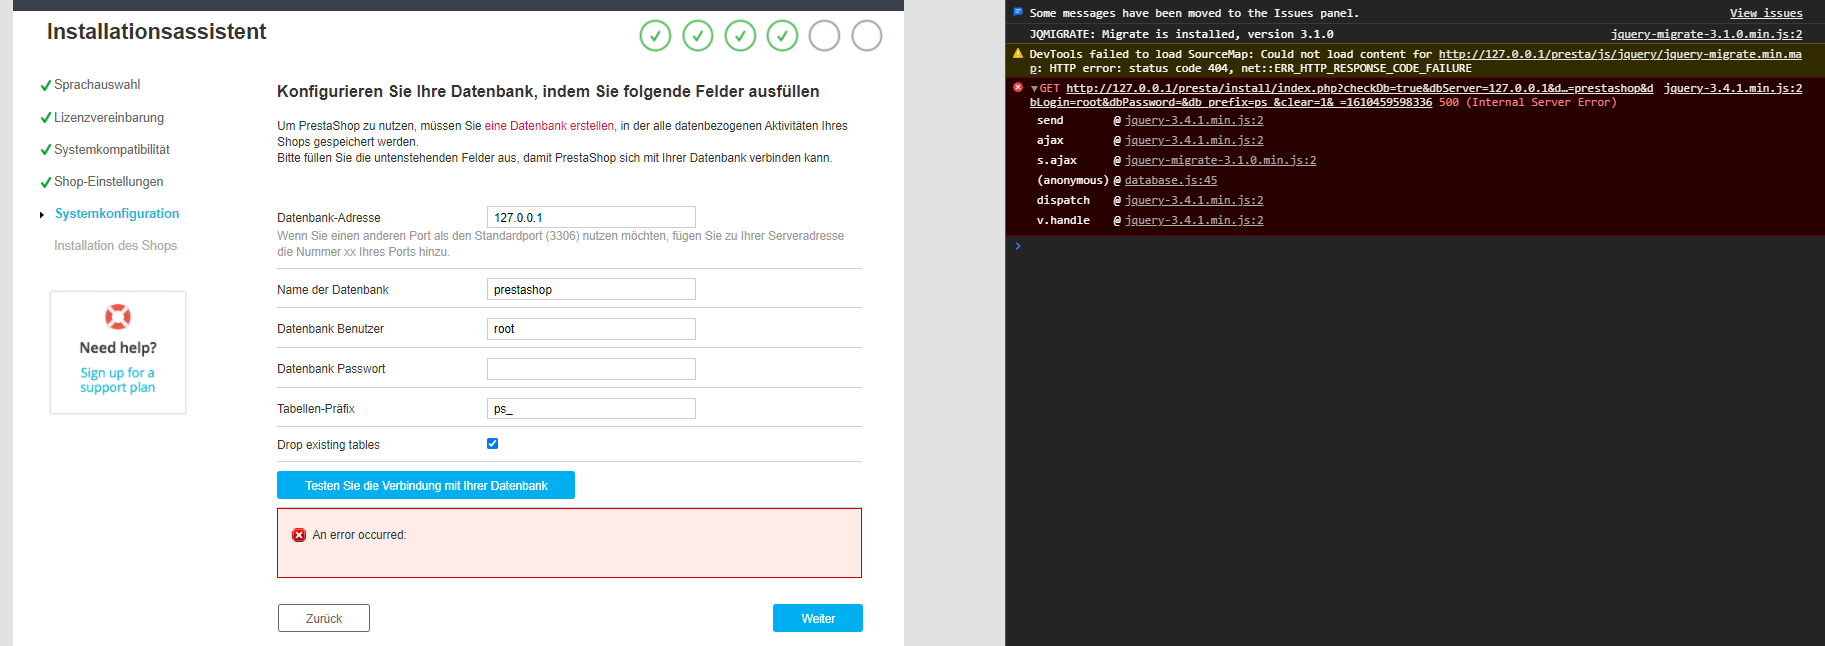Open the Sprachauswahl step

point(97,85)
